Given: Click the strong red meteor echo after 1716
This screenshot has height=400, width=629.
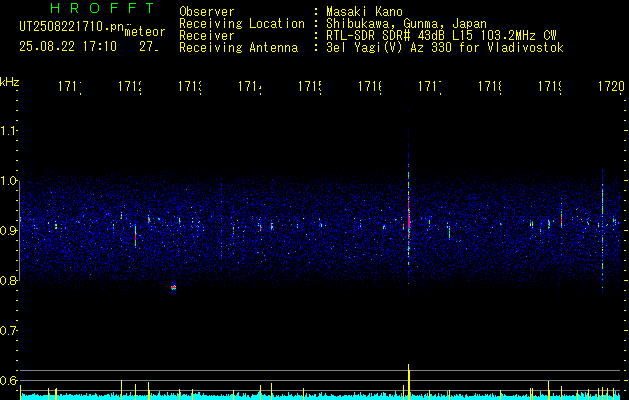Looking at the screenshot, I should coord(408,215).
